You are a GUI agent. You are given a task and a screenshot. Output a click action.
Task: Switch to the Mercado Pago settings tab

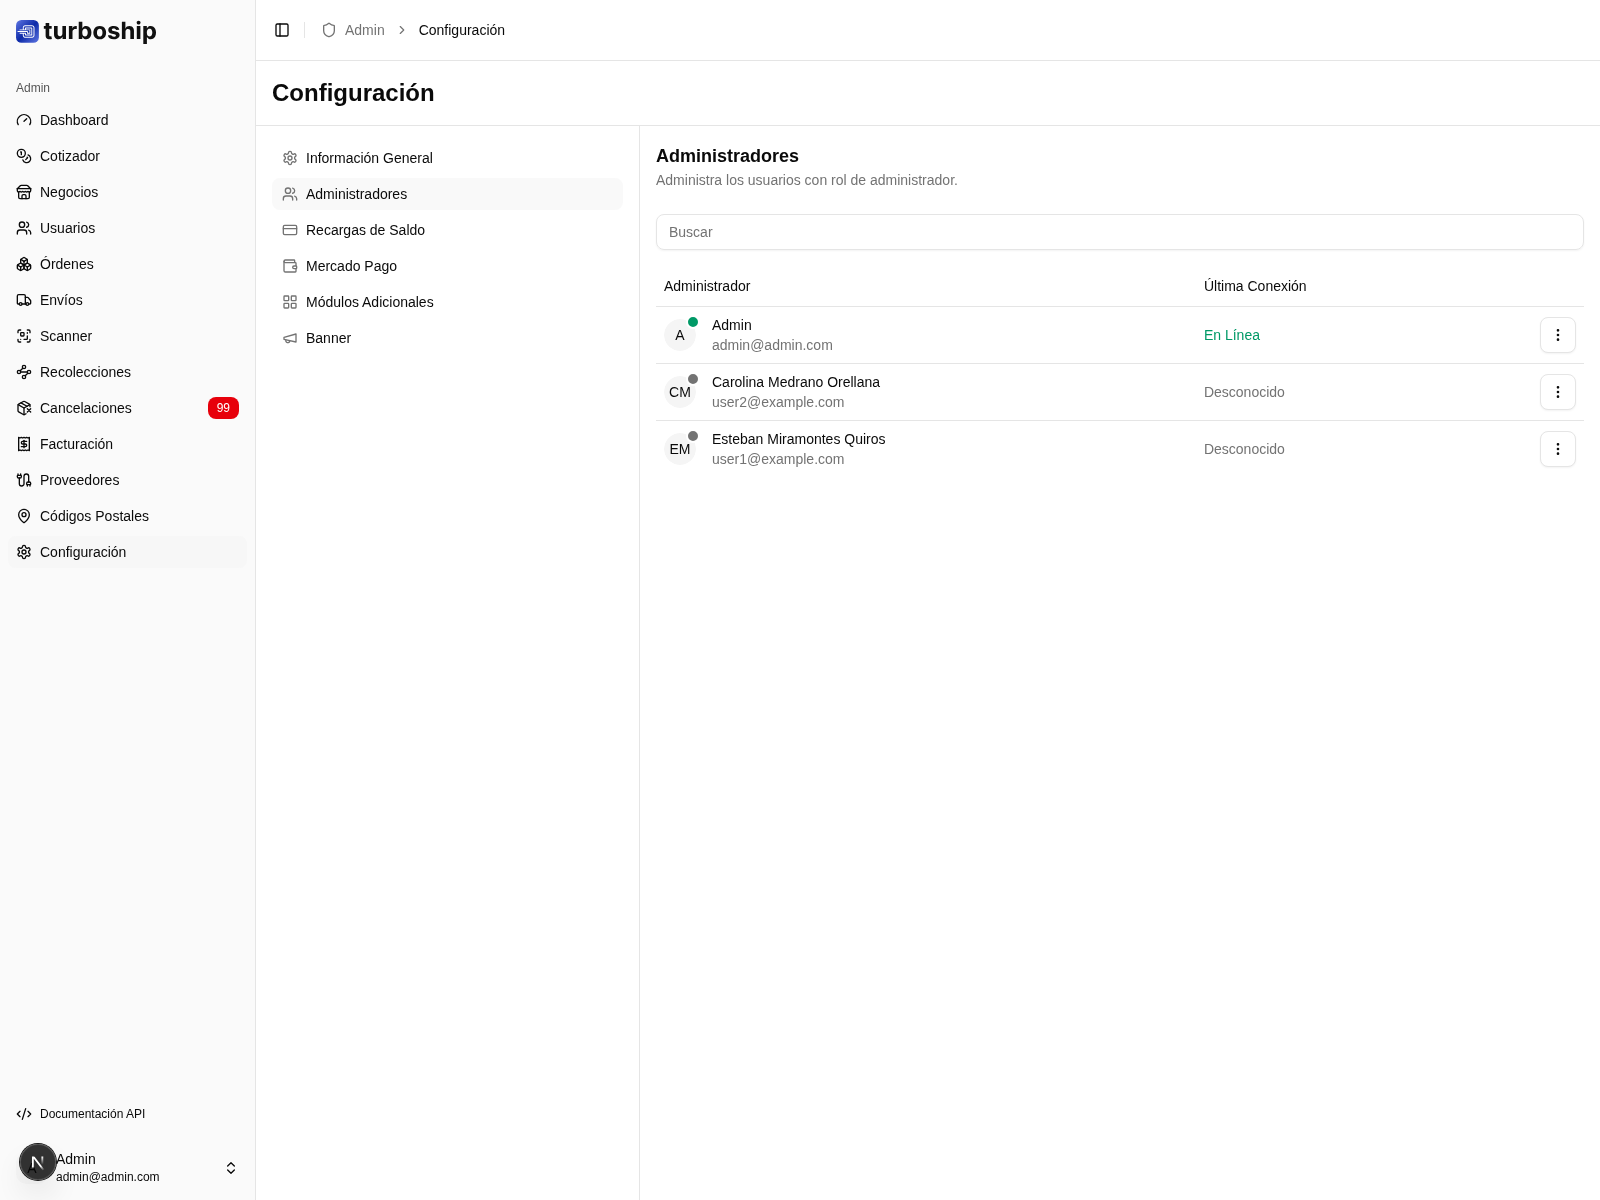tap(351, 266)
